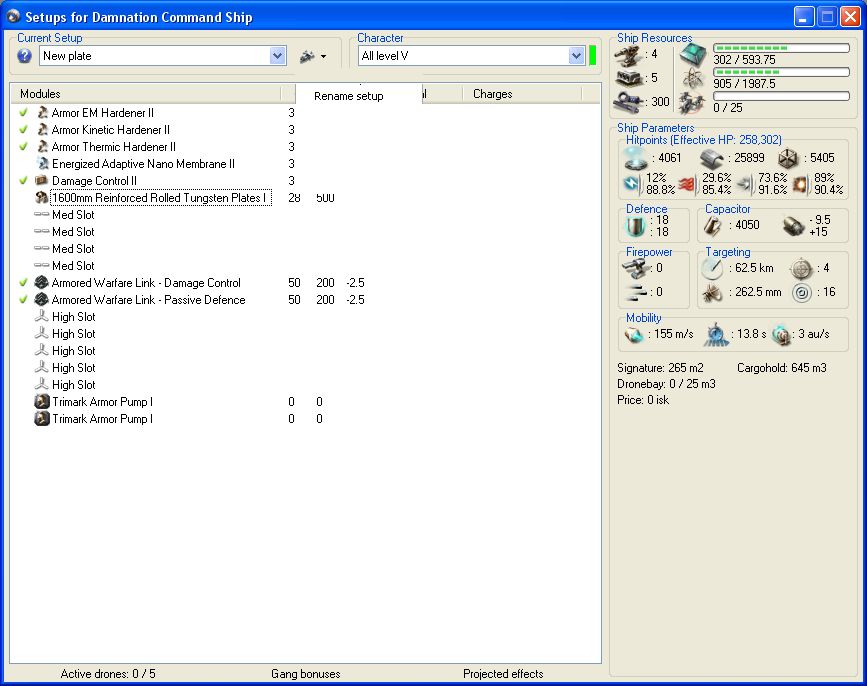Click the Modules column header
867x686 pixels.
pyautogui.click(x=146, y=94)
